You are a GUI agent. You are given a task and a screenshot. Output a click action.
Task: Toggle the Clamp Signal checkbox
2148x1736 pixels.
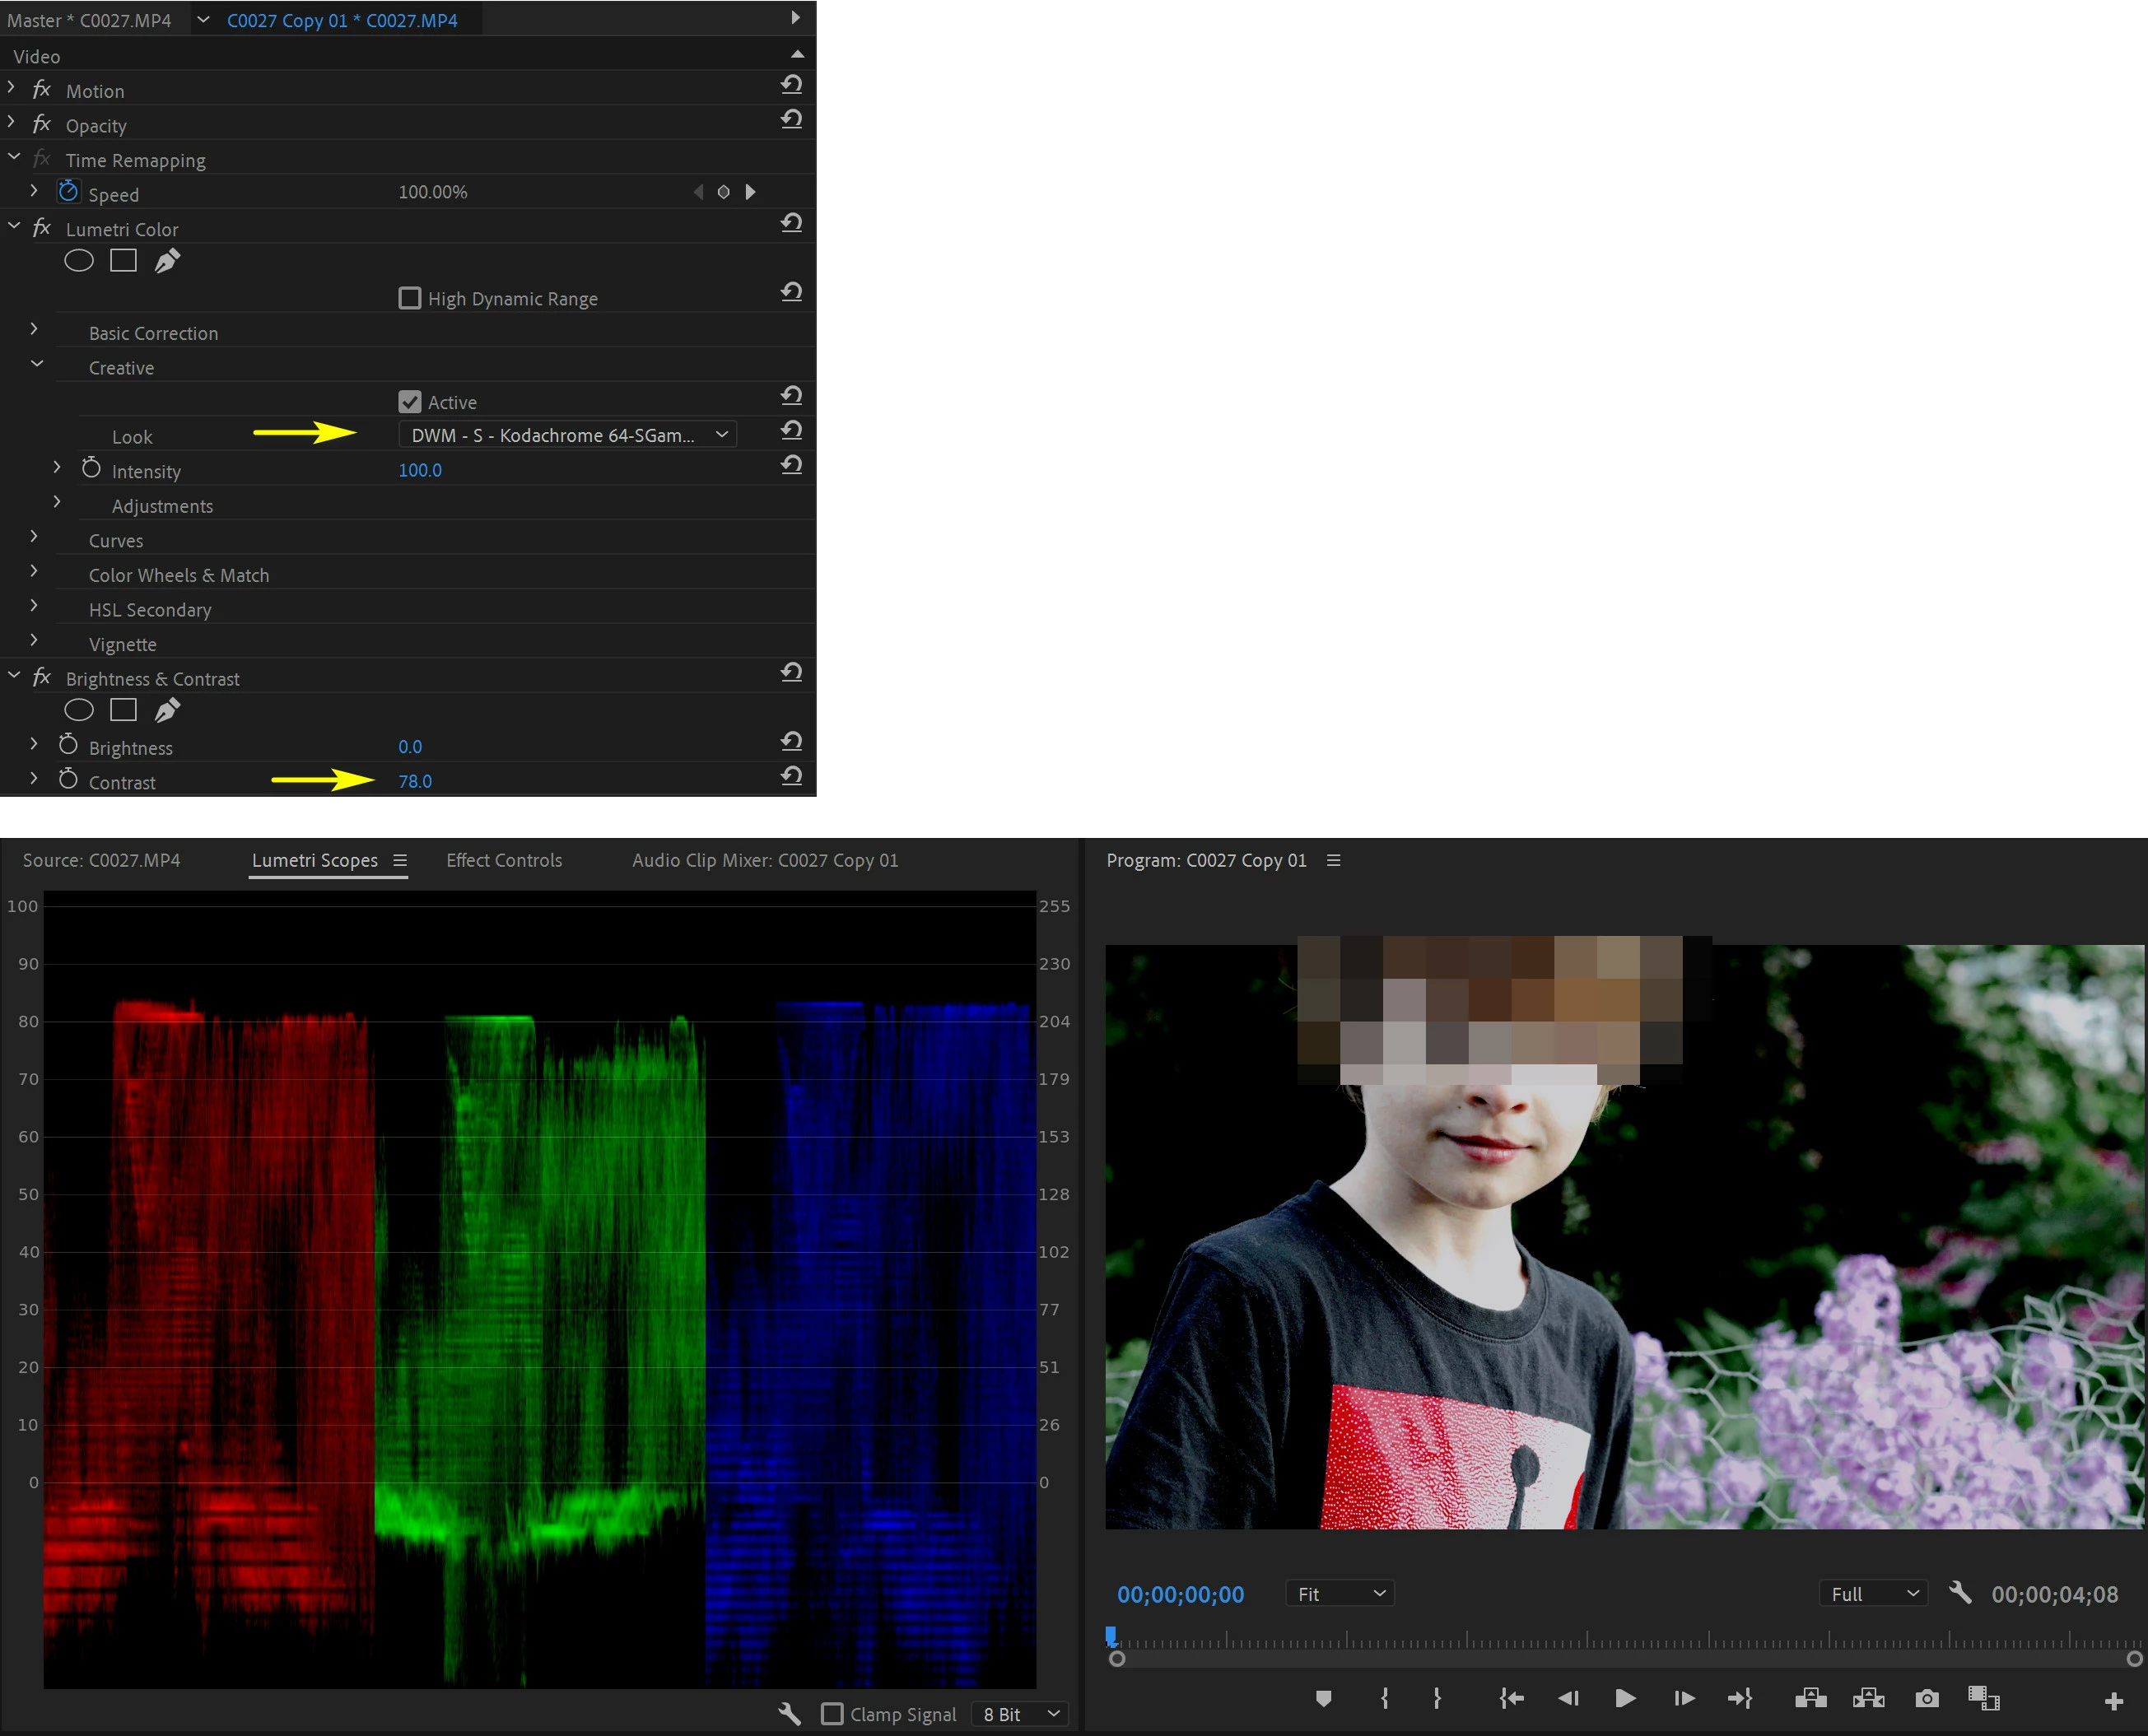coord(832,1714)
